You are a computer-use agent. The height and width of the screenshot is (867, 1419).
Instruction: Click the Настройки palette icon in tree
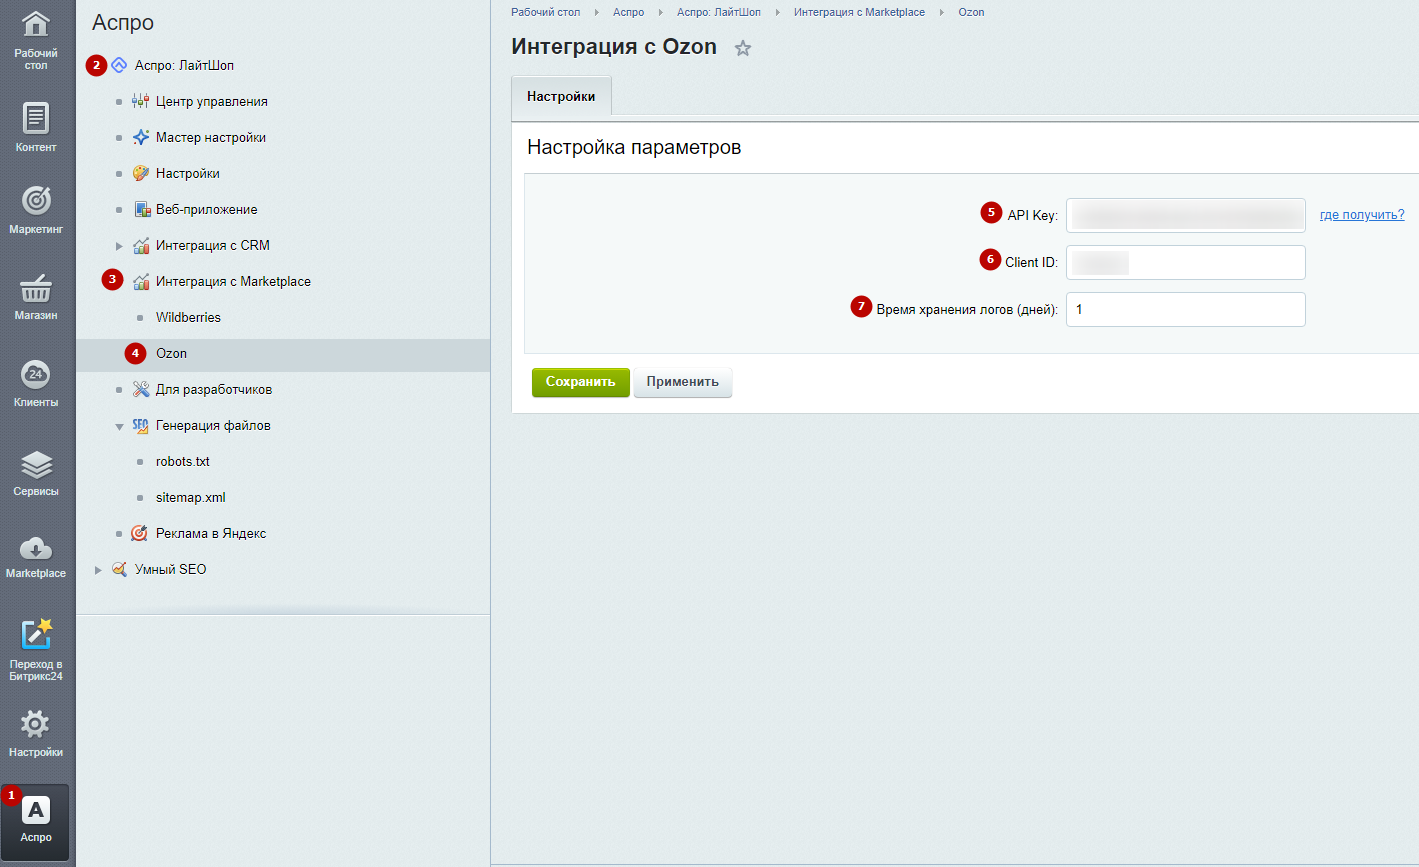click(140, 174)
